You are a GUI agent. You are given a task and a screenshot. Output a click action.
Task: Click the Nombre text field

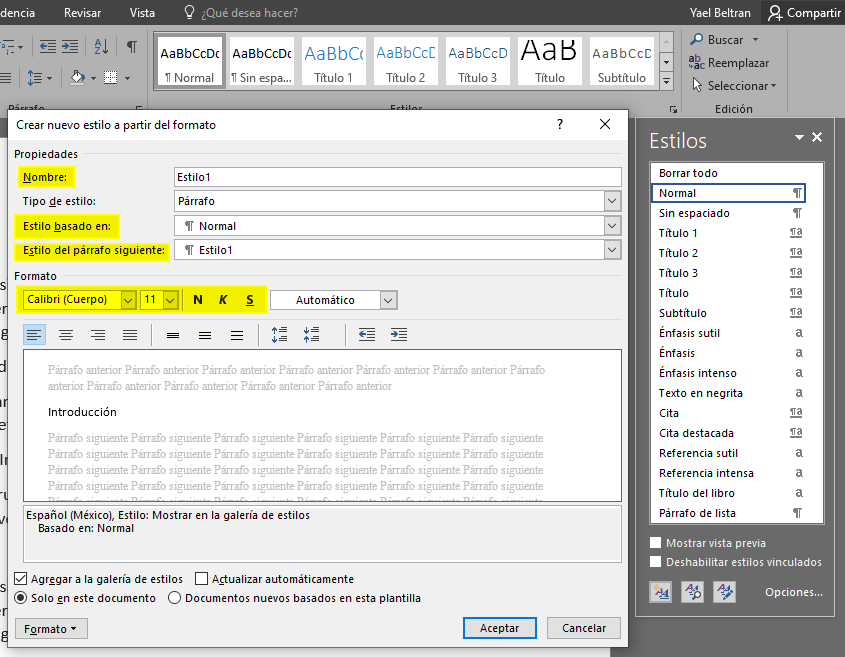397,177
